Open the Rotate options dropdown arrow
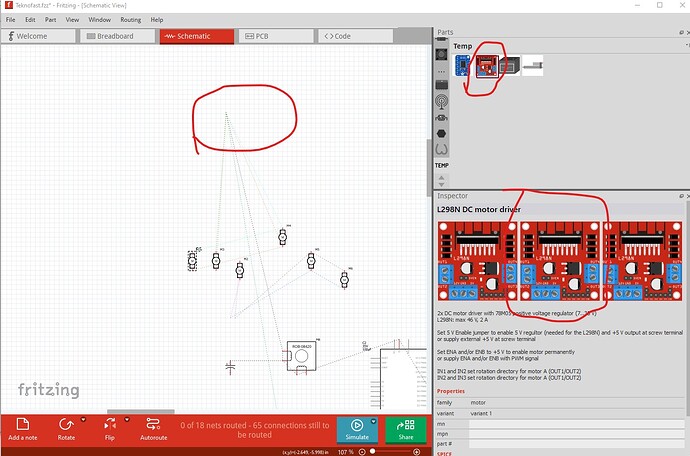690x456 pixels. pos(83,419)
